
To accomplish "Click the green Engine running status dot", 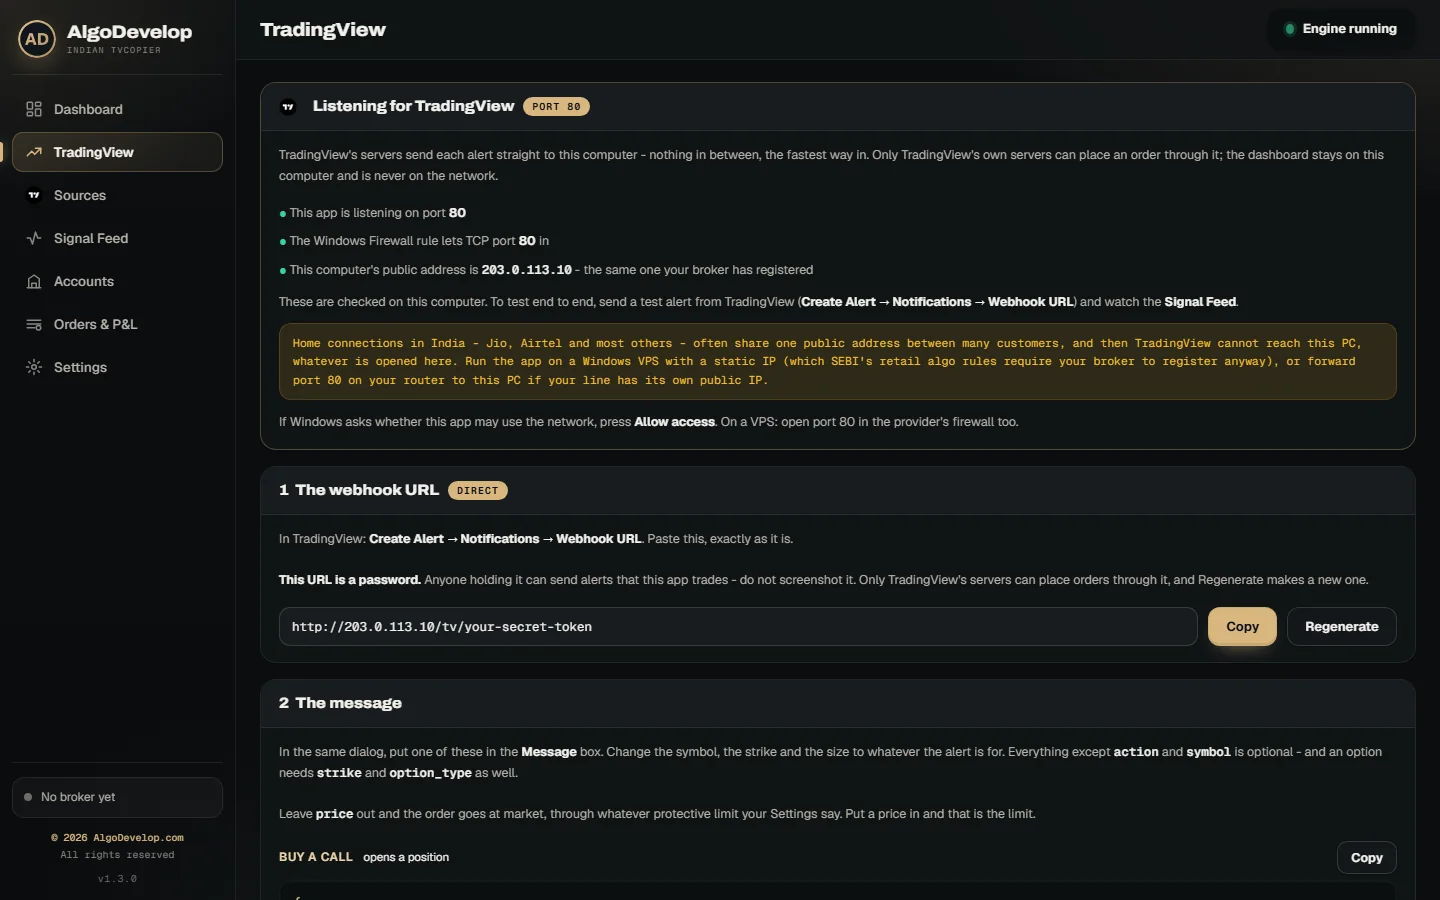I will 1290,29.
